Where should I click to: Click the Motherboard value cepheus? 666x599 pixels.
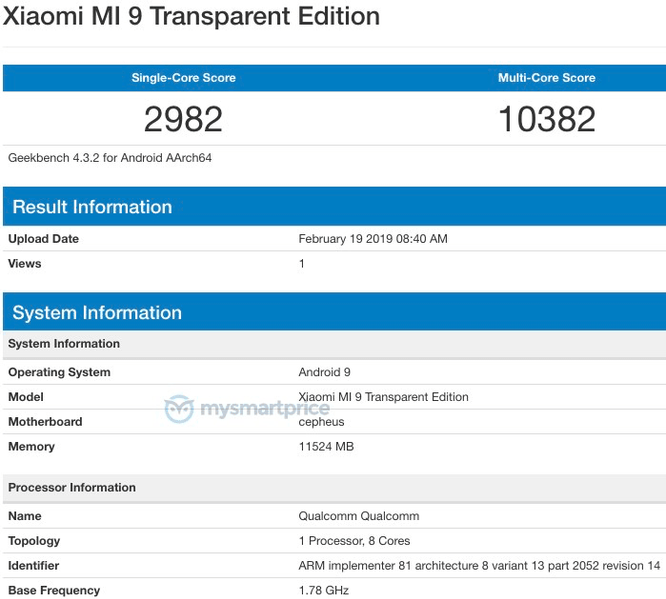point(323,422)
